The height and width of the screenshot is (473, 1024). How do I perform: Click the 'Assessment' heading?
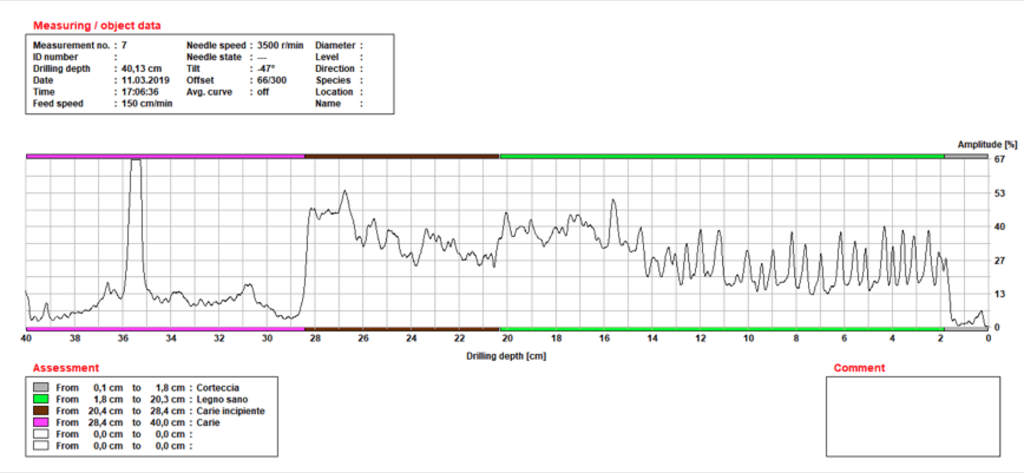pyautogui.click(x=66, y=368)
